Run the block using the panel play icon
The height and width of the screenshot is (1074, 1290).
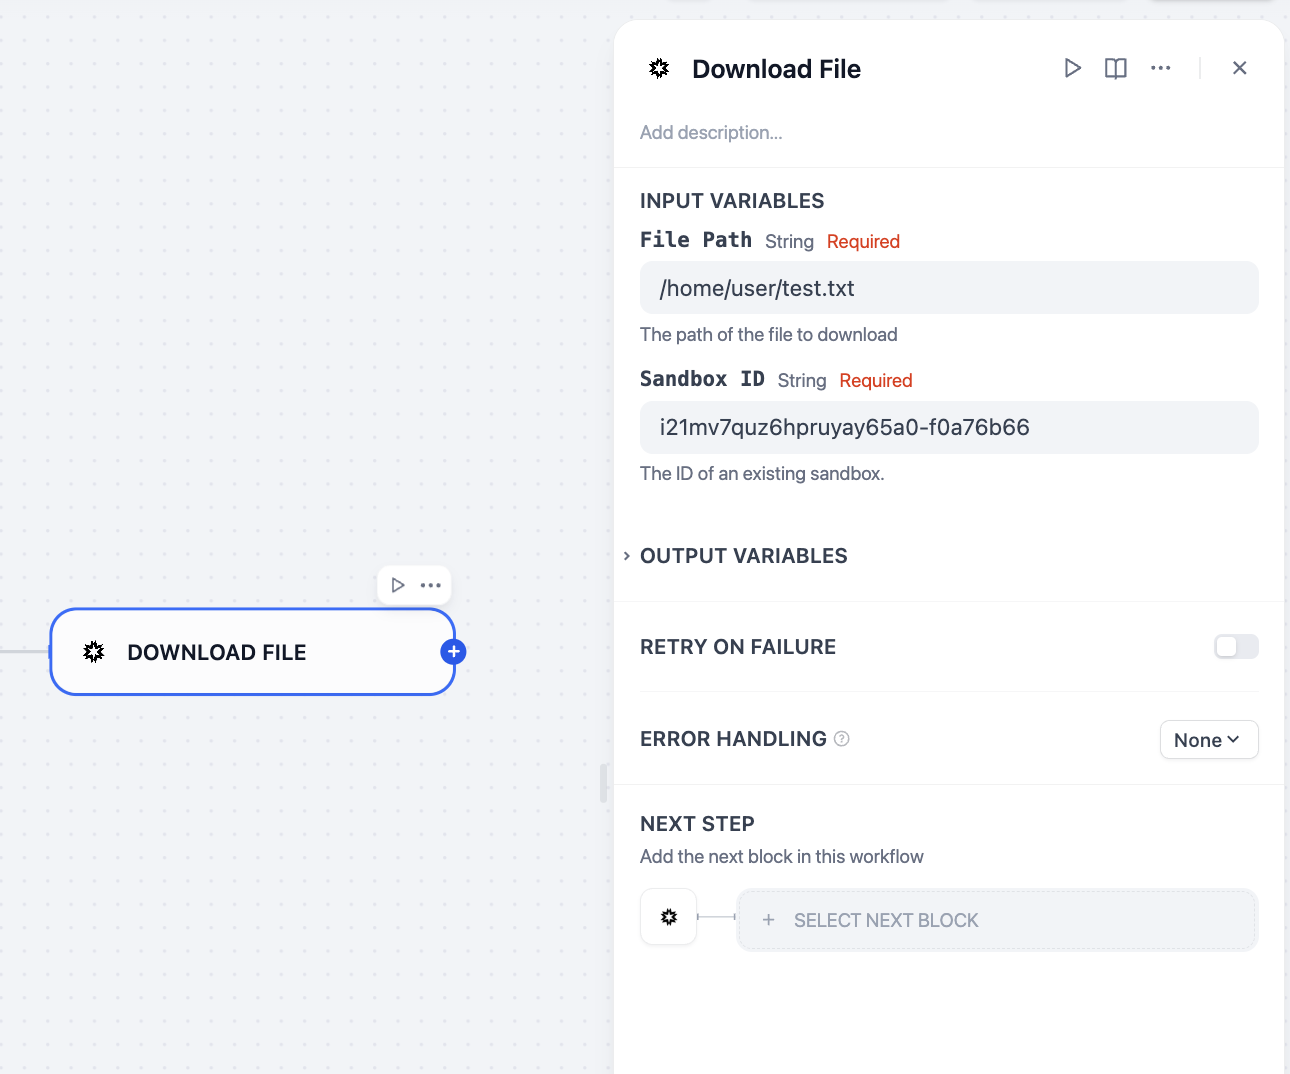tap(1072, 68)
